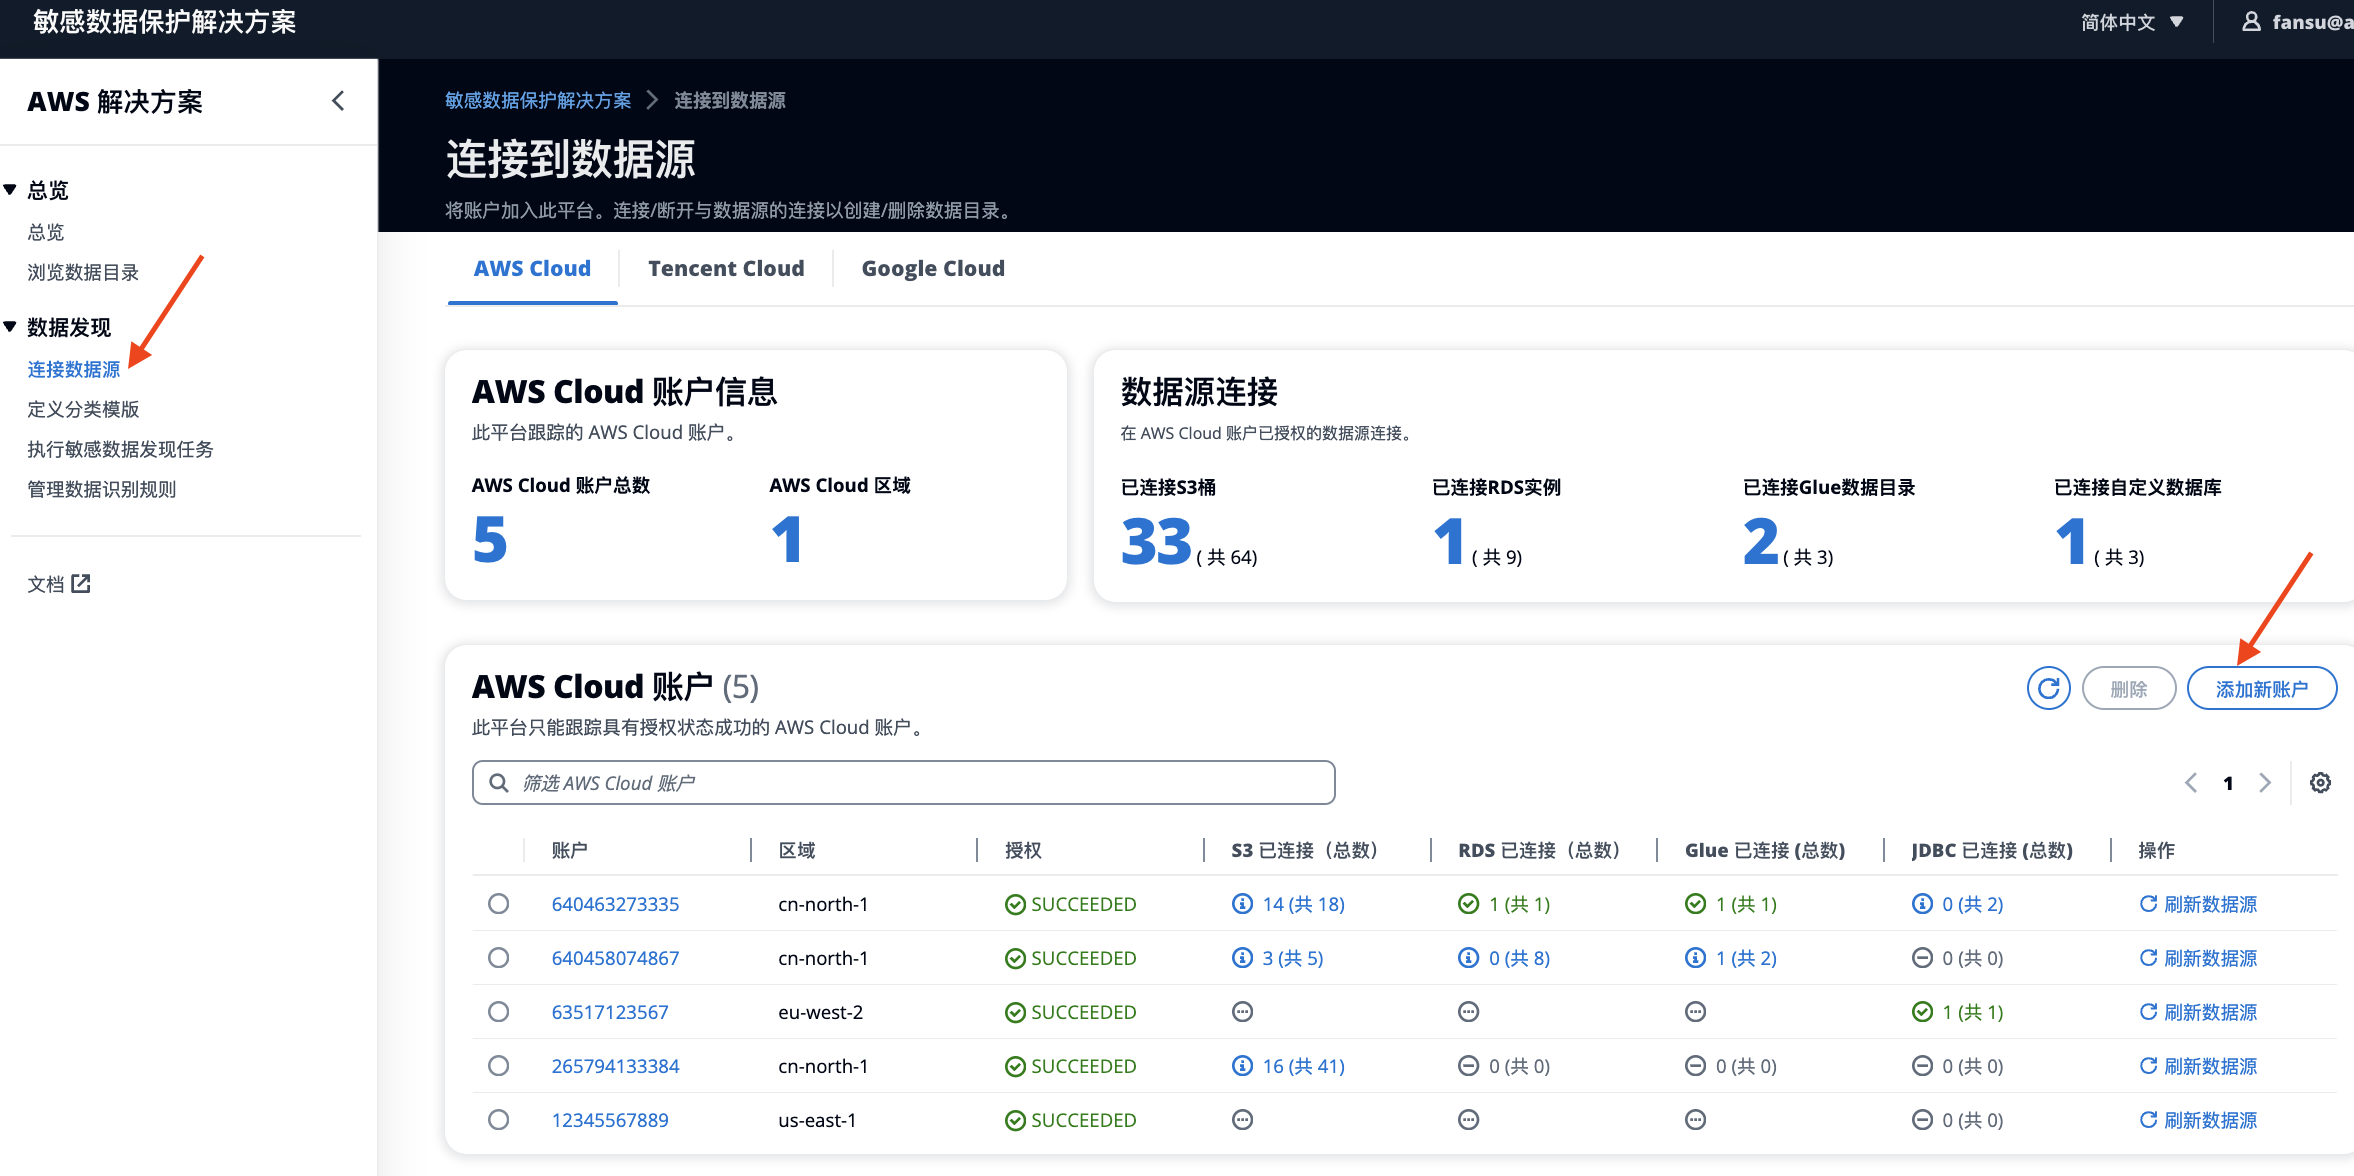Switch to the Tencent Cloud tab
Screen dimensions: 2354x1176
coord(726,269)
